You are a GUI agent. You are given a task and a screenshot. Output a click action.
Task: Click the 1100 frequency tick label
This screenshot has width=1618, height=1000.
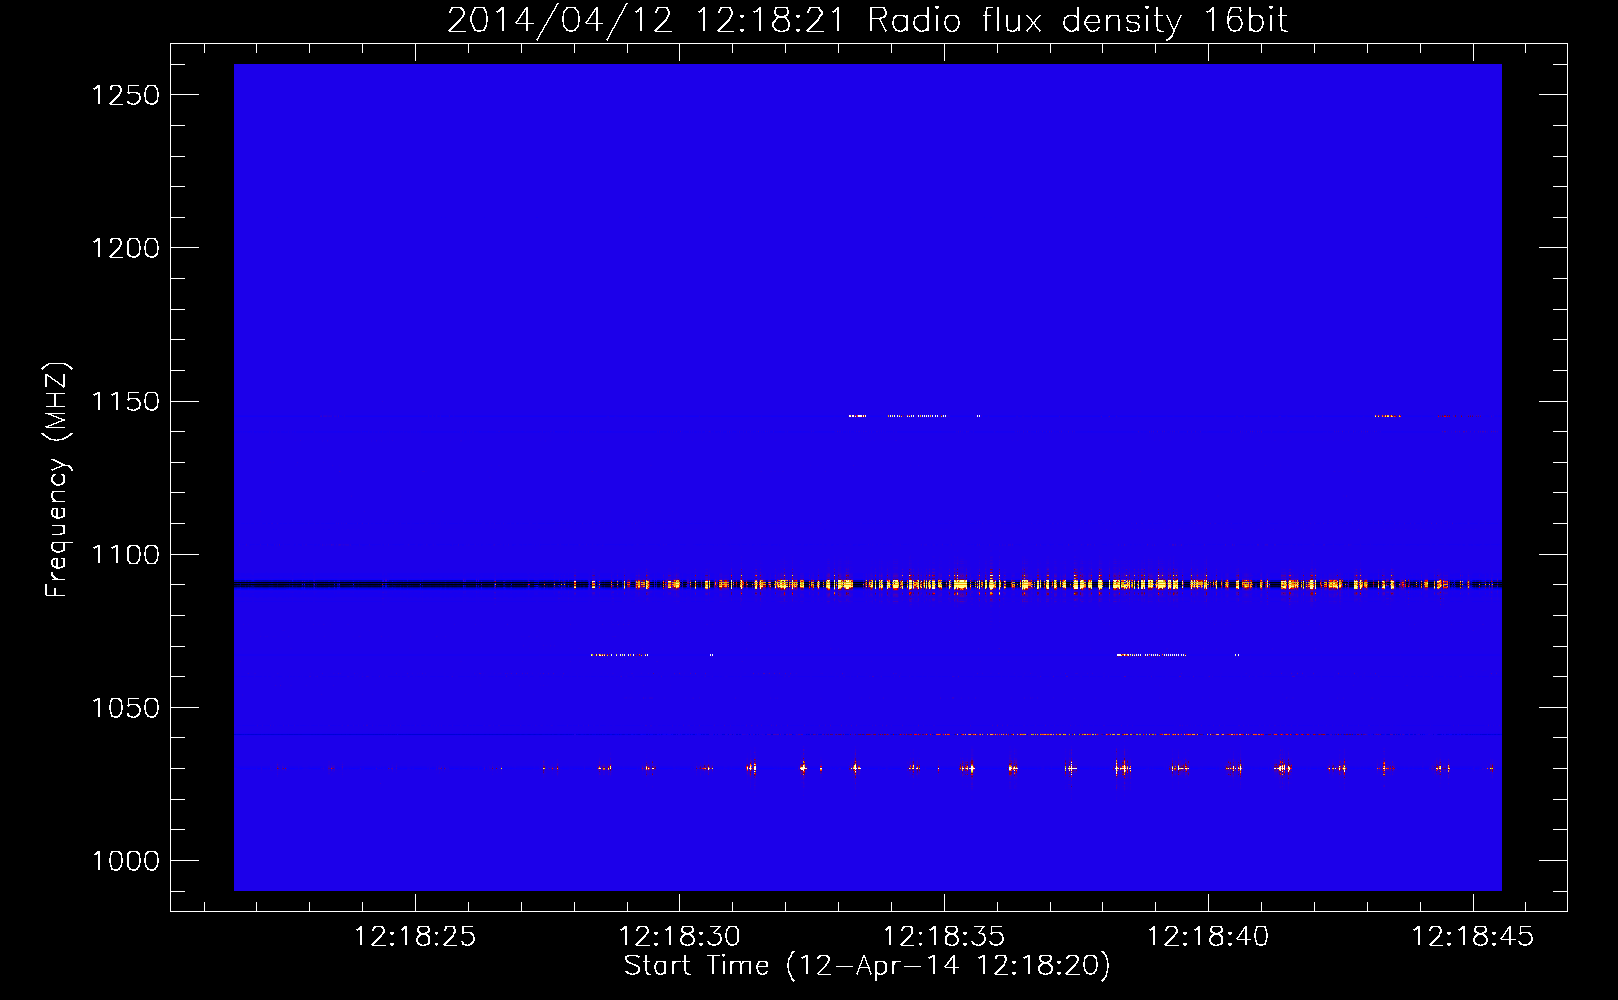pyautogui.click(x=125, y=555)
